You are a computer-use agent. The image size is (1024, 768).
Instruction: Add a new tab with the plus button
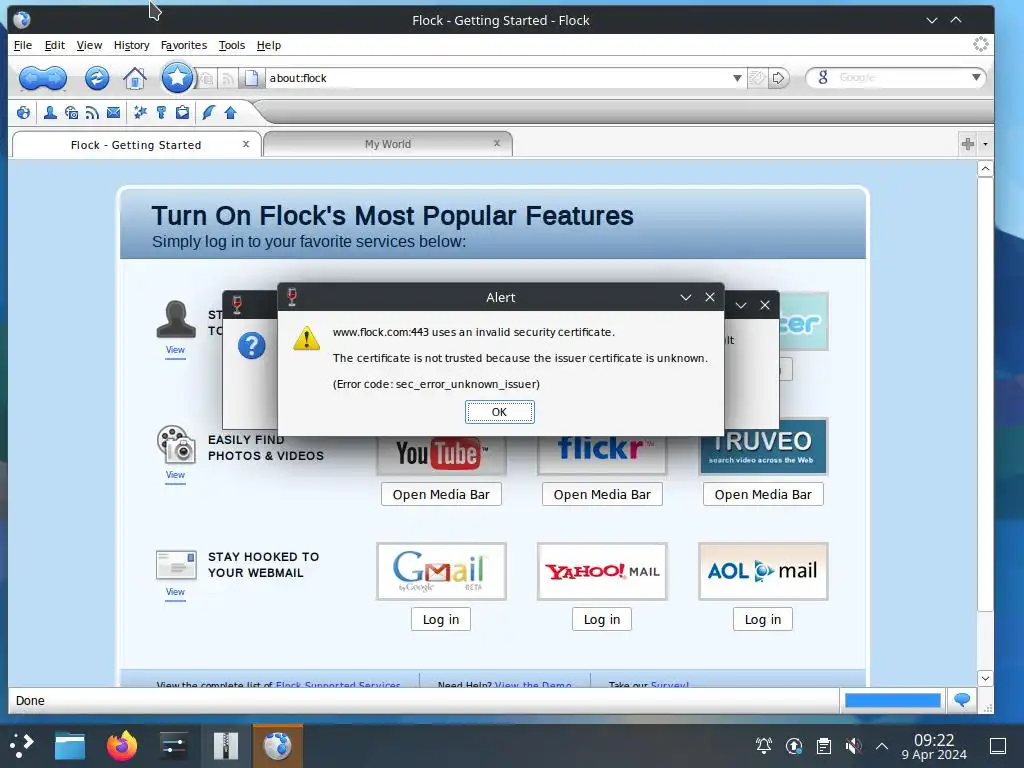pyautogui.click(x=968, y=144)
